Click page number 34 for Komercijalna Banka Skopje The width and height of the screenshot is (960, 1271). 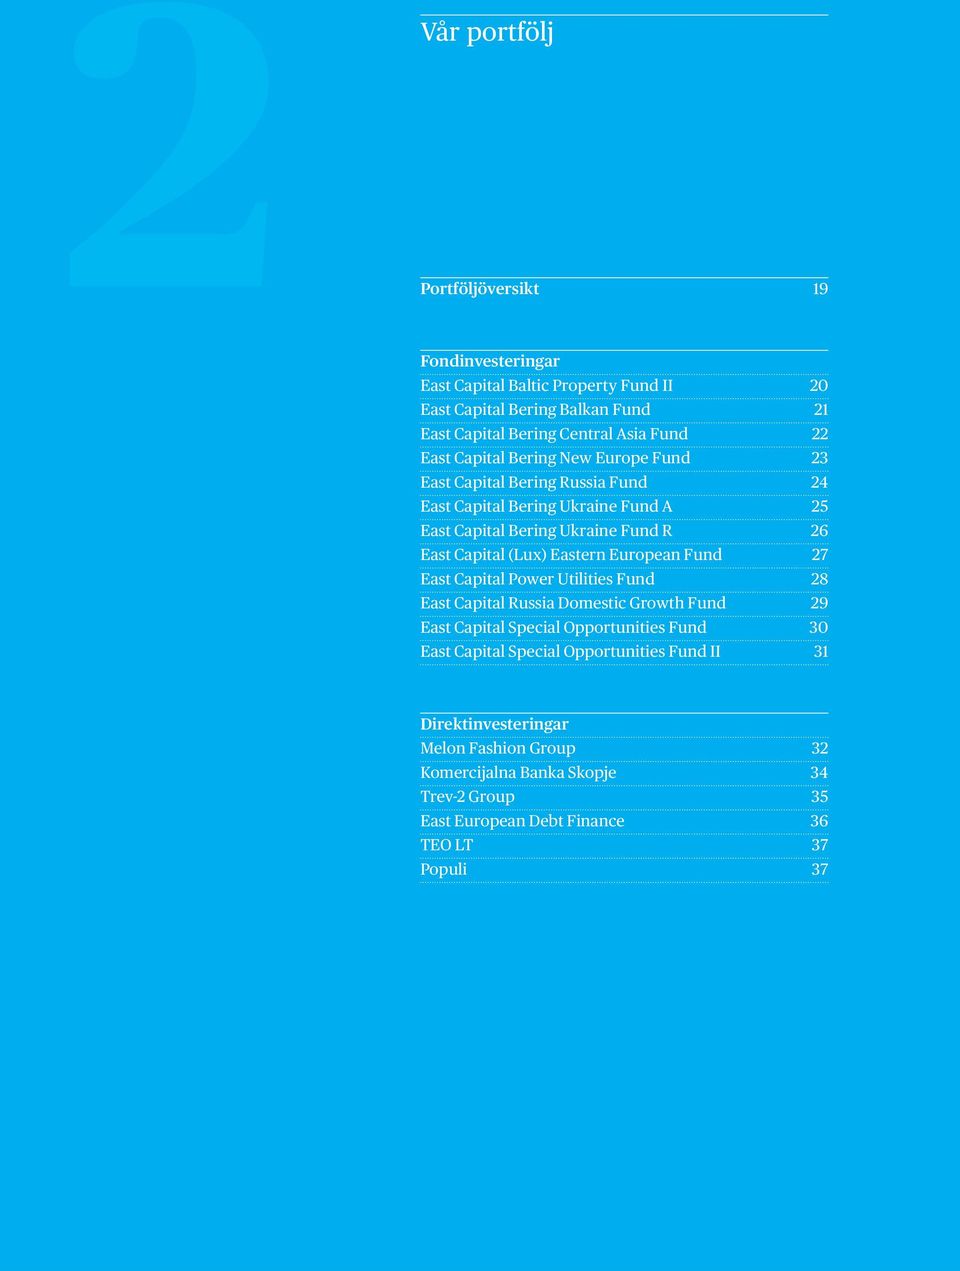pyautogui.click(x=819, y=773)
